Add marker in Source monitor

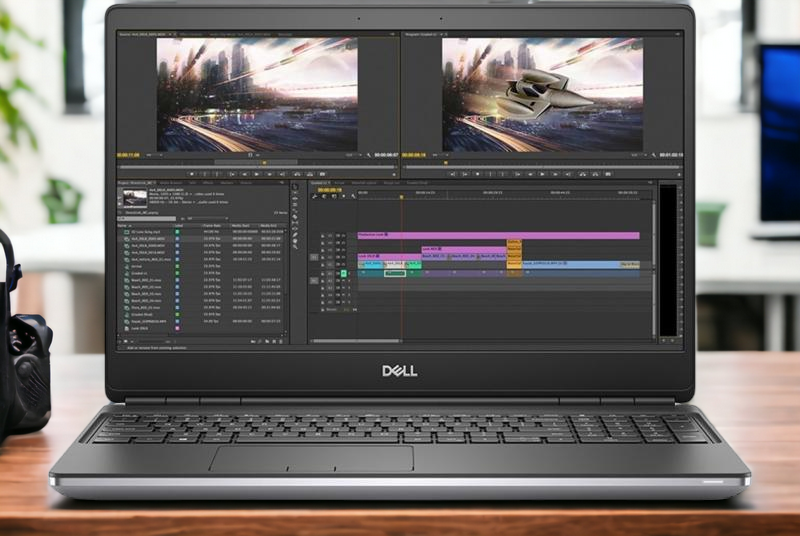click(x=192, y=174)
